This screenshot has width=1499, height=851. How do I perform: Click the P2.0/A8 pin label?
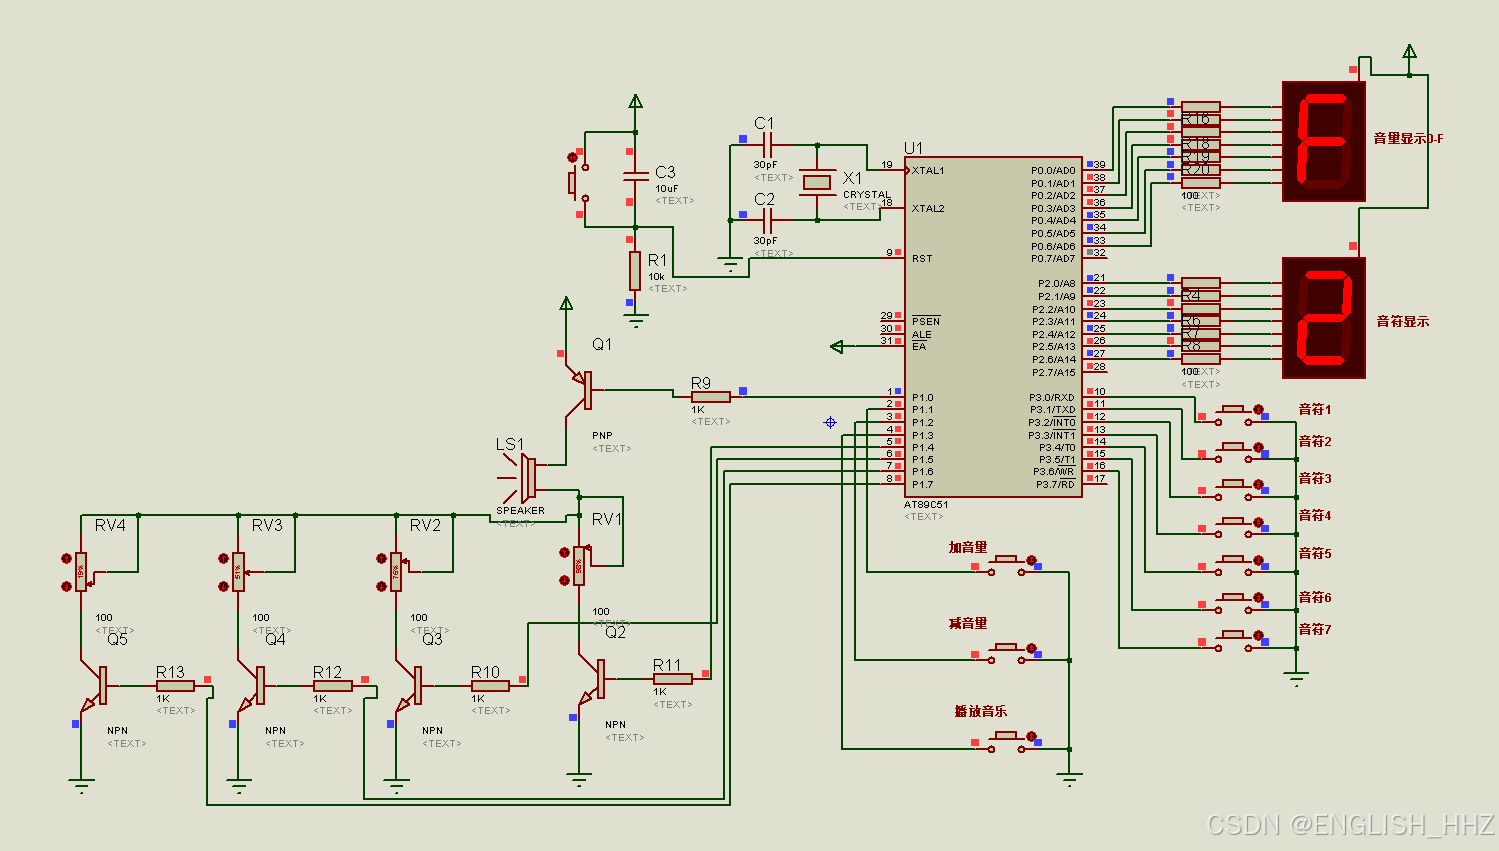1056,283
